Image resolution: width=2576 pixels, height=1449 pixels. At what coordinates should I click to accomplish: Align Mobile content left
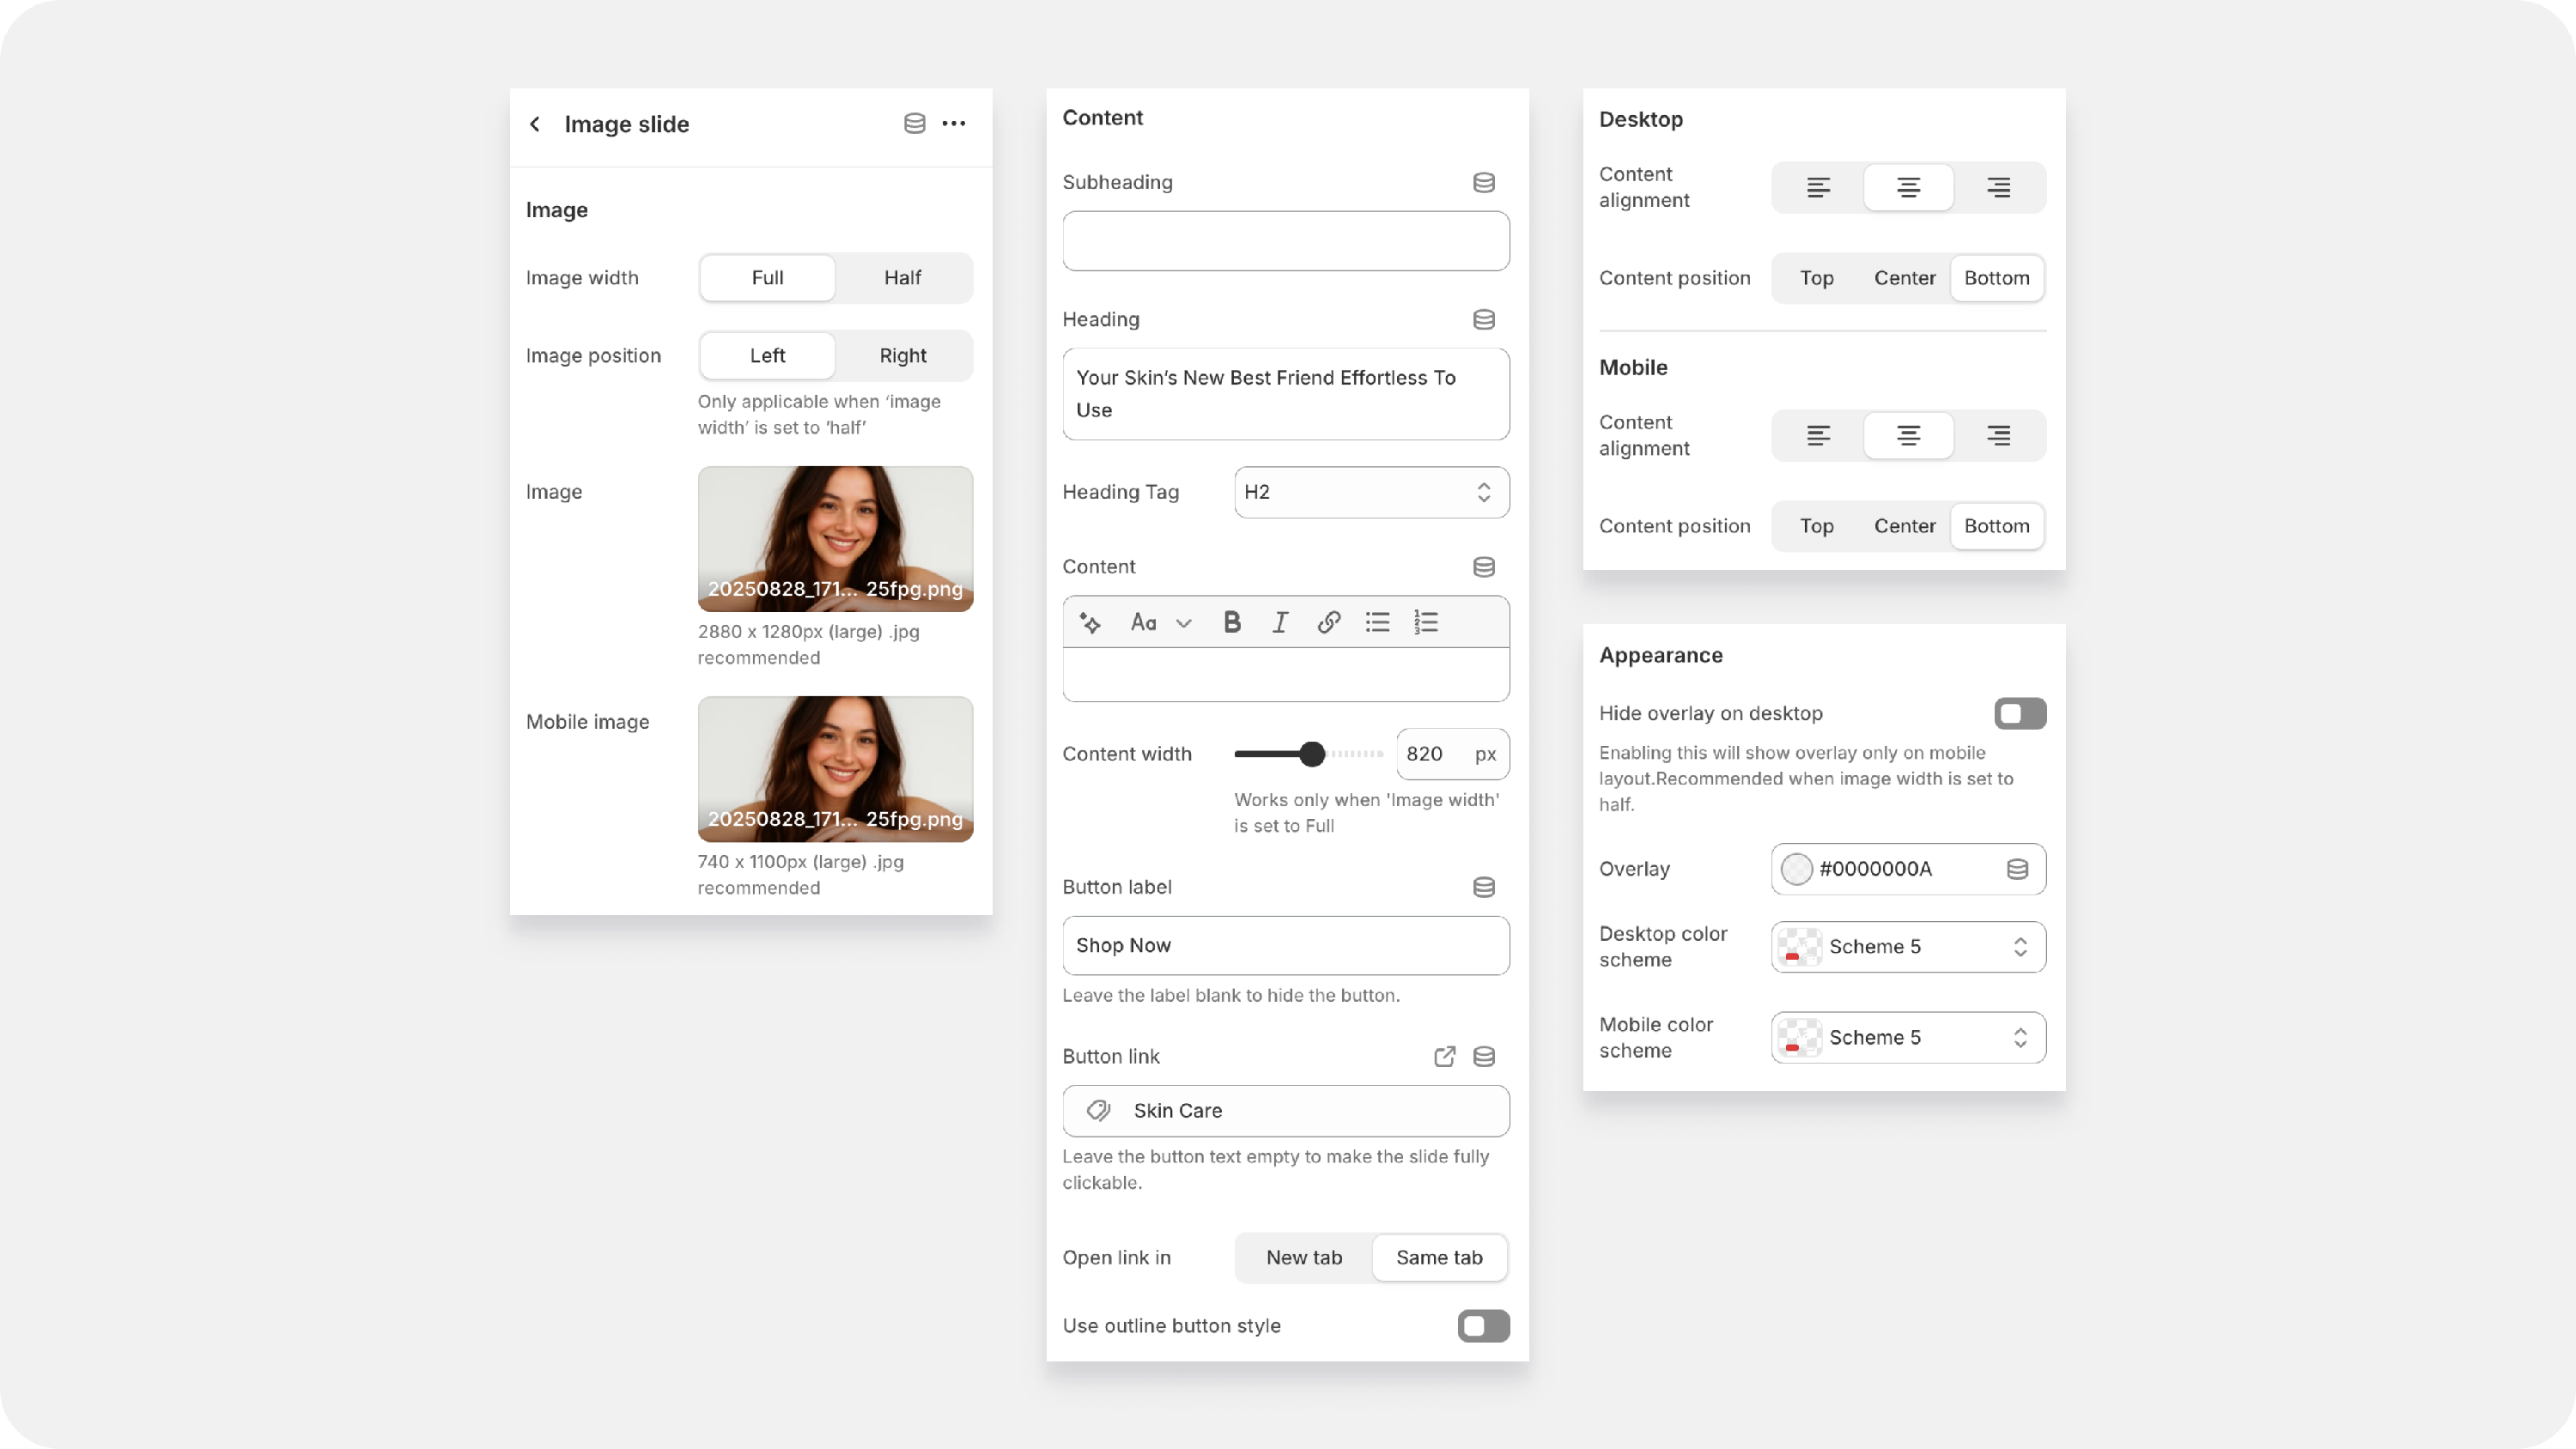[x=1818, y=436]
